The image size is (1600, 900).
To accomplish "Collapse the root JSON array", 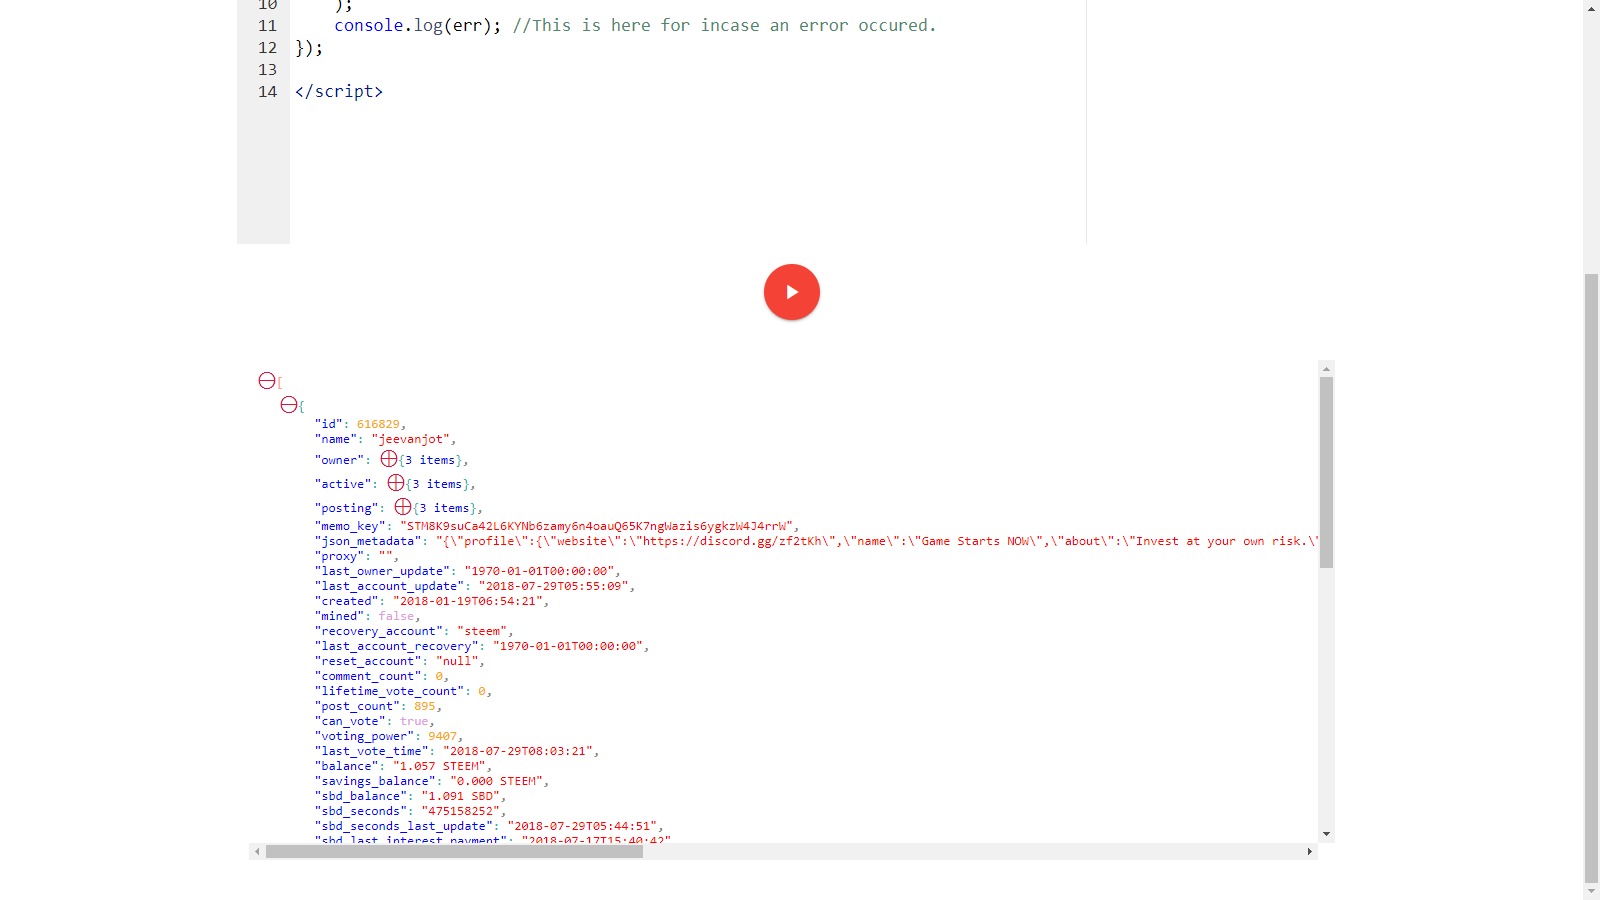I will tap(267, 381).
